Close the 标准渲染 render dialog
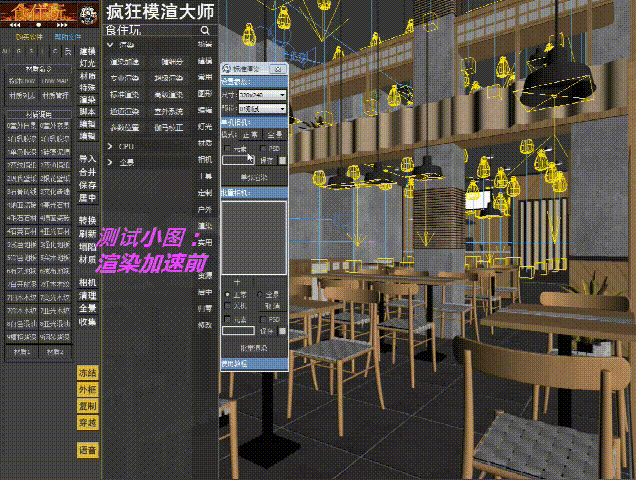This screenshot has width=636, height=480. (x=278, y=69)
